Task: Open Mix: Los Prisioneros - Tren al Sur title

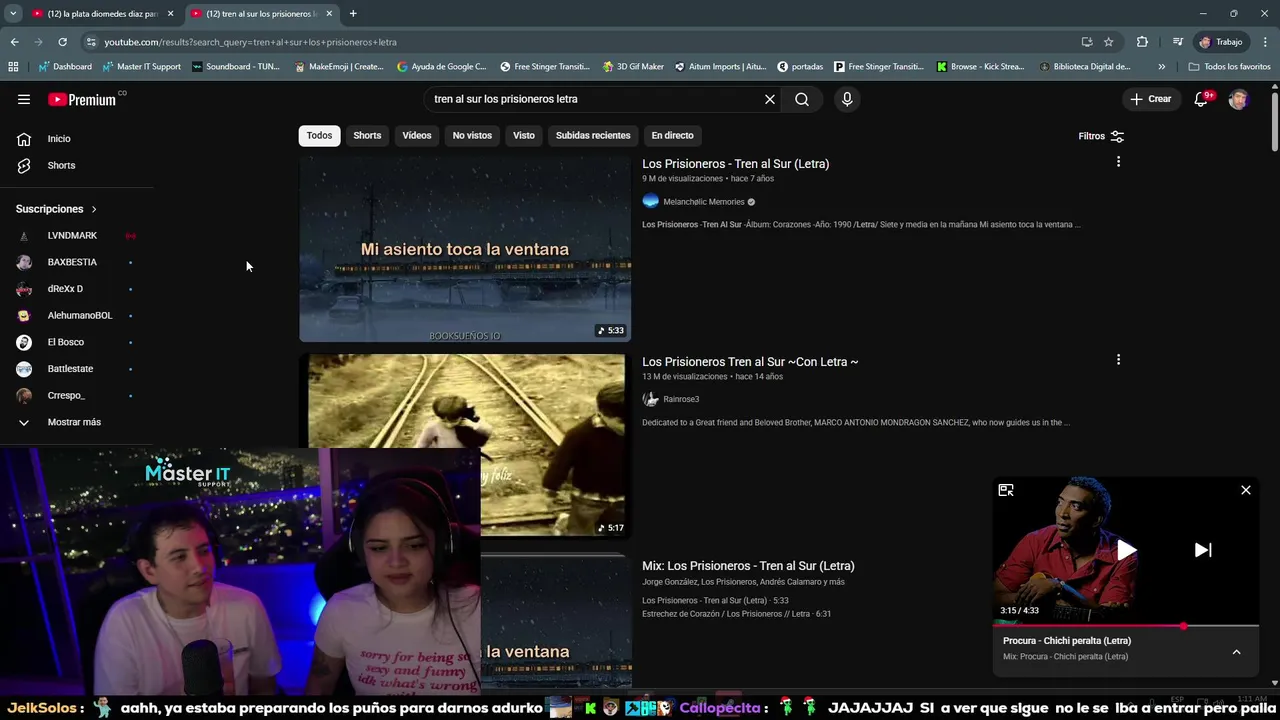Action: pos(748,566)
